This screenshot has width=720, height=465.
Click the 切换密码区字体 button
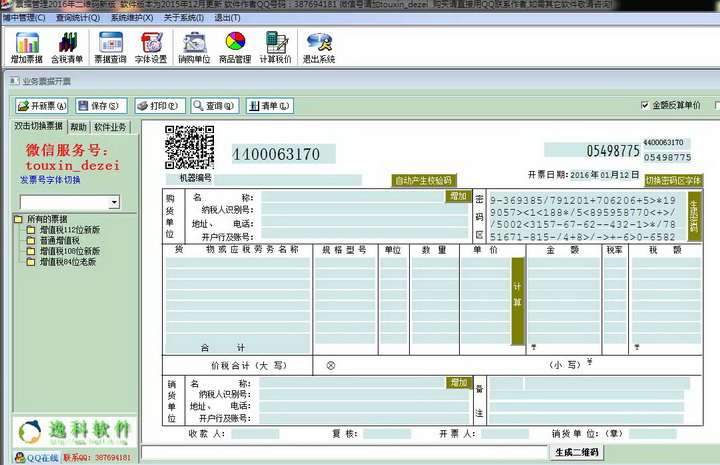(x=673, y=181)
